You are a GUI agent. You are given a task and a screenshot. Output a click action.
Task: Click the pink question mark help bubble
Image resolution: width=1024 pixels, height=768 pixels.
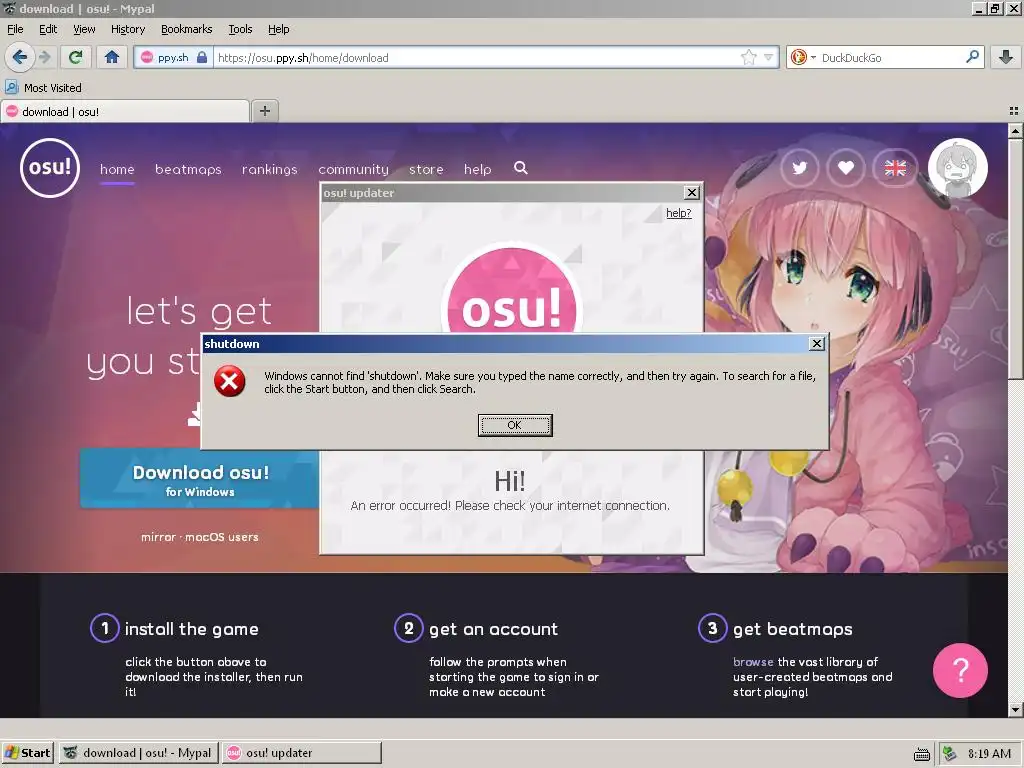click(x=960, y=670)
